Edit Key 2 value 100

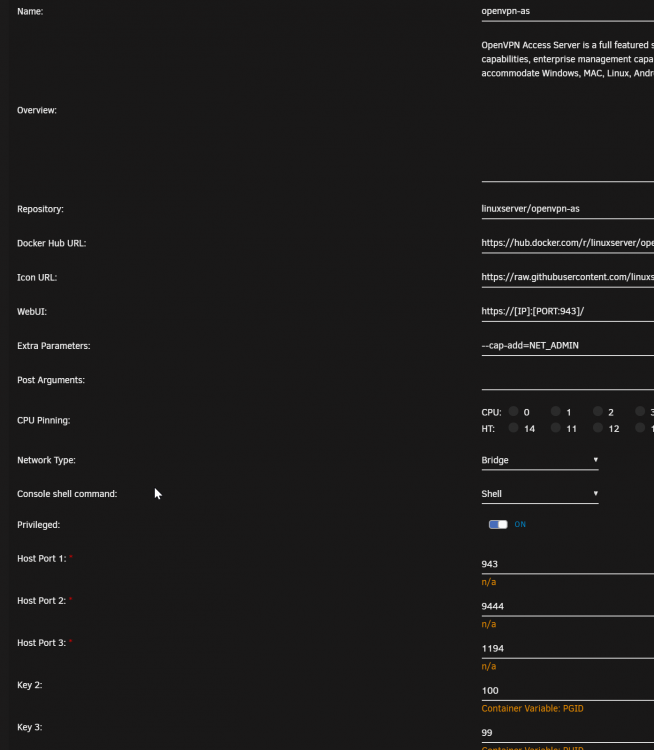point(567,691)
